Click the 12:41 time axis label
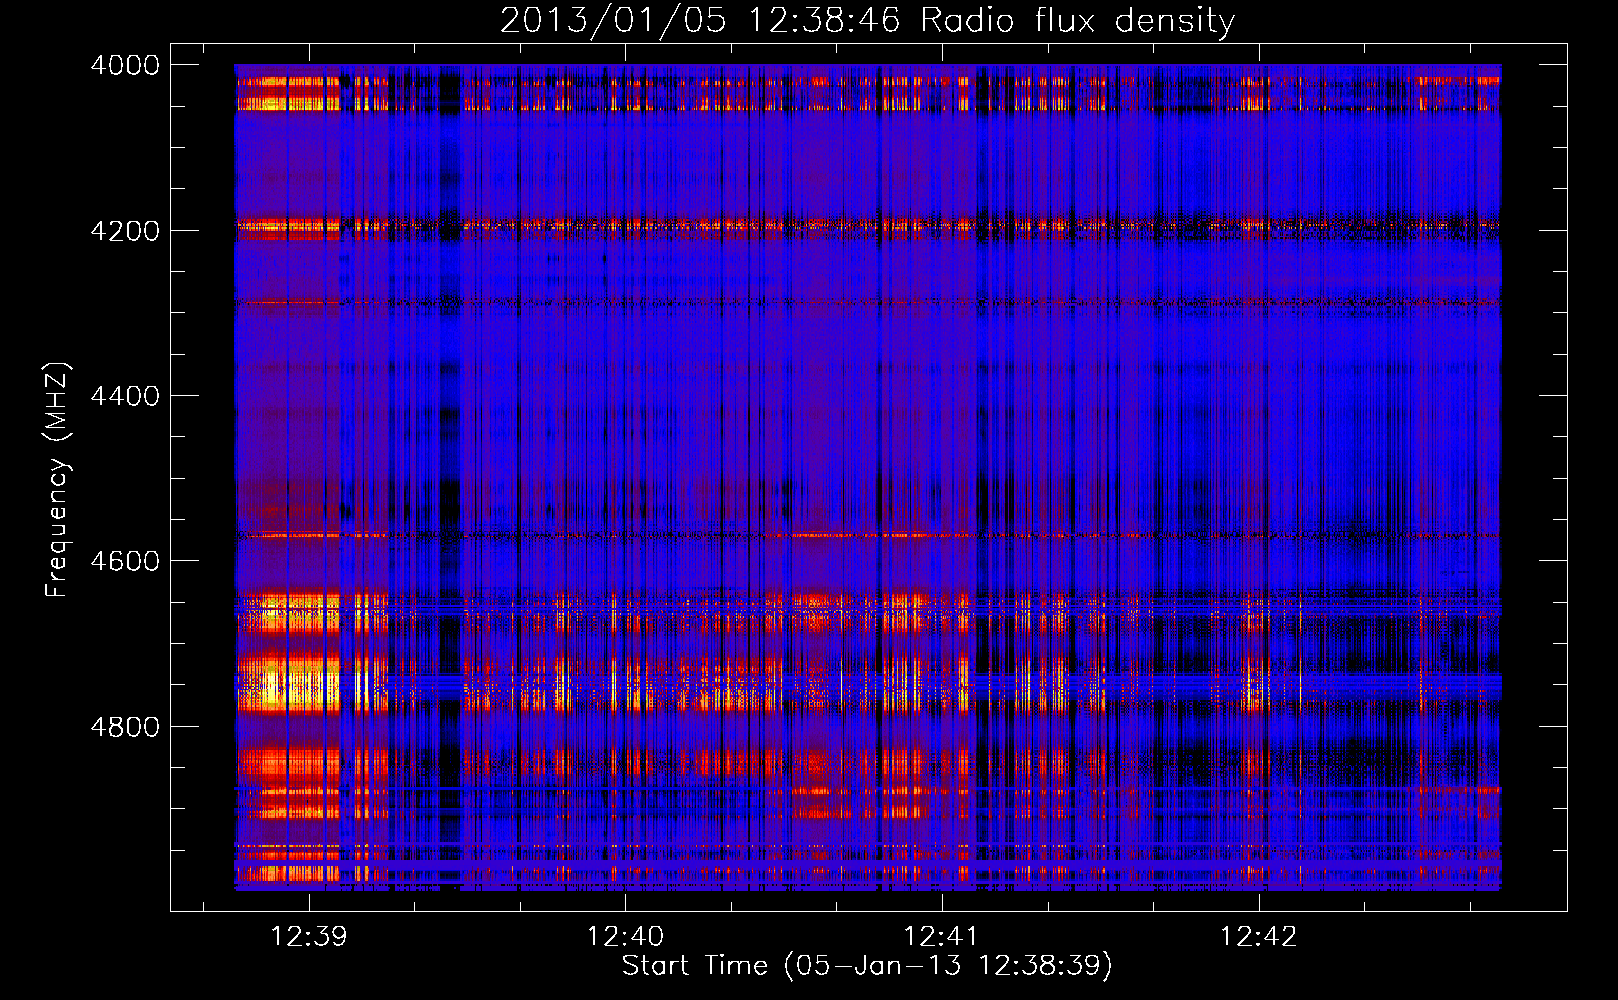 tap(941, 936)
